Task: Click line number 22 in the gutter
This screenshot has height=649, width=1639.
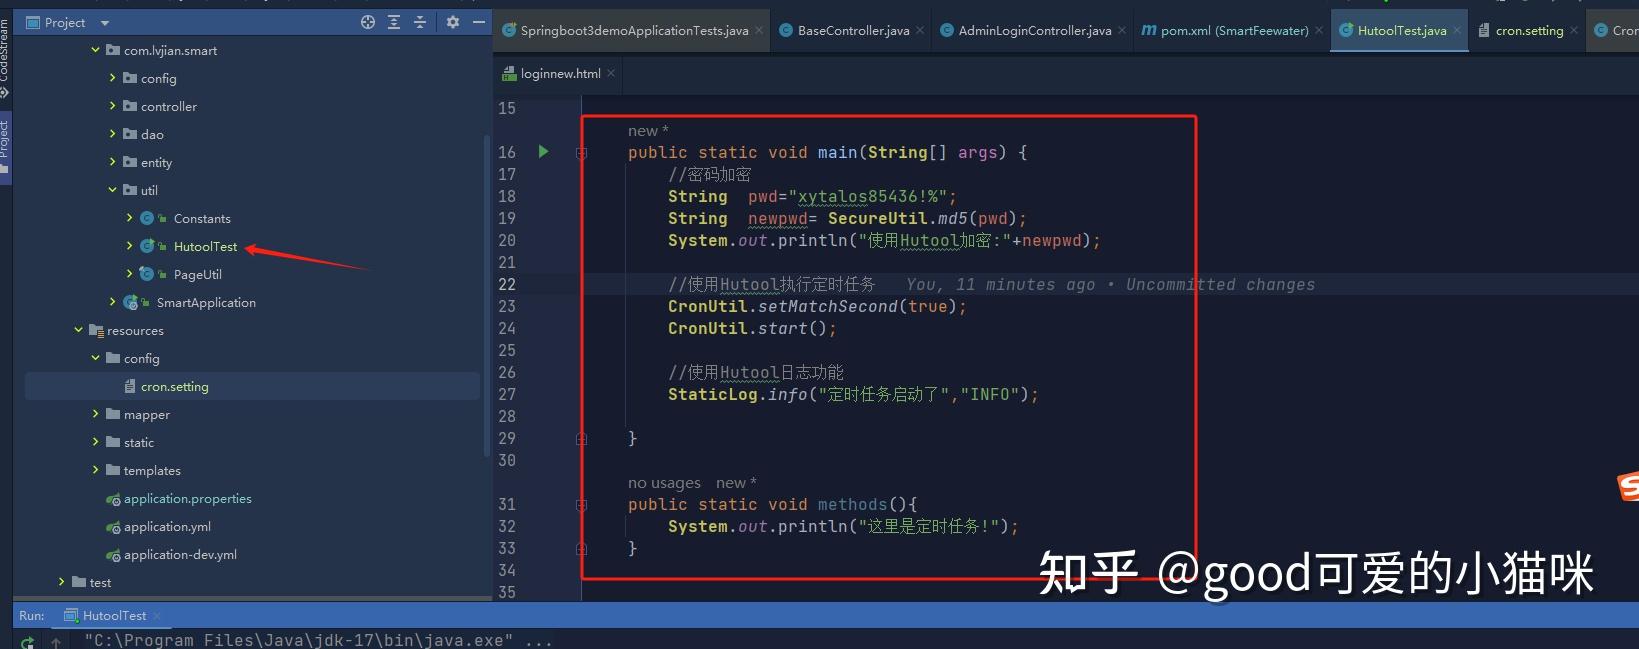Action: click(507, 285)
